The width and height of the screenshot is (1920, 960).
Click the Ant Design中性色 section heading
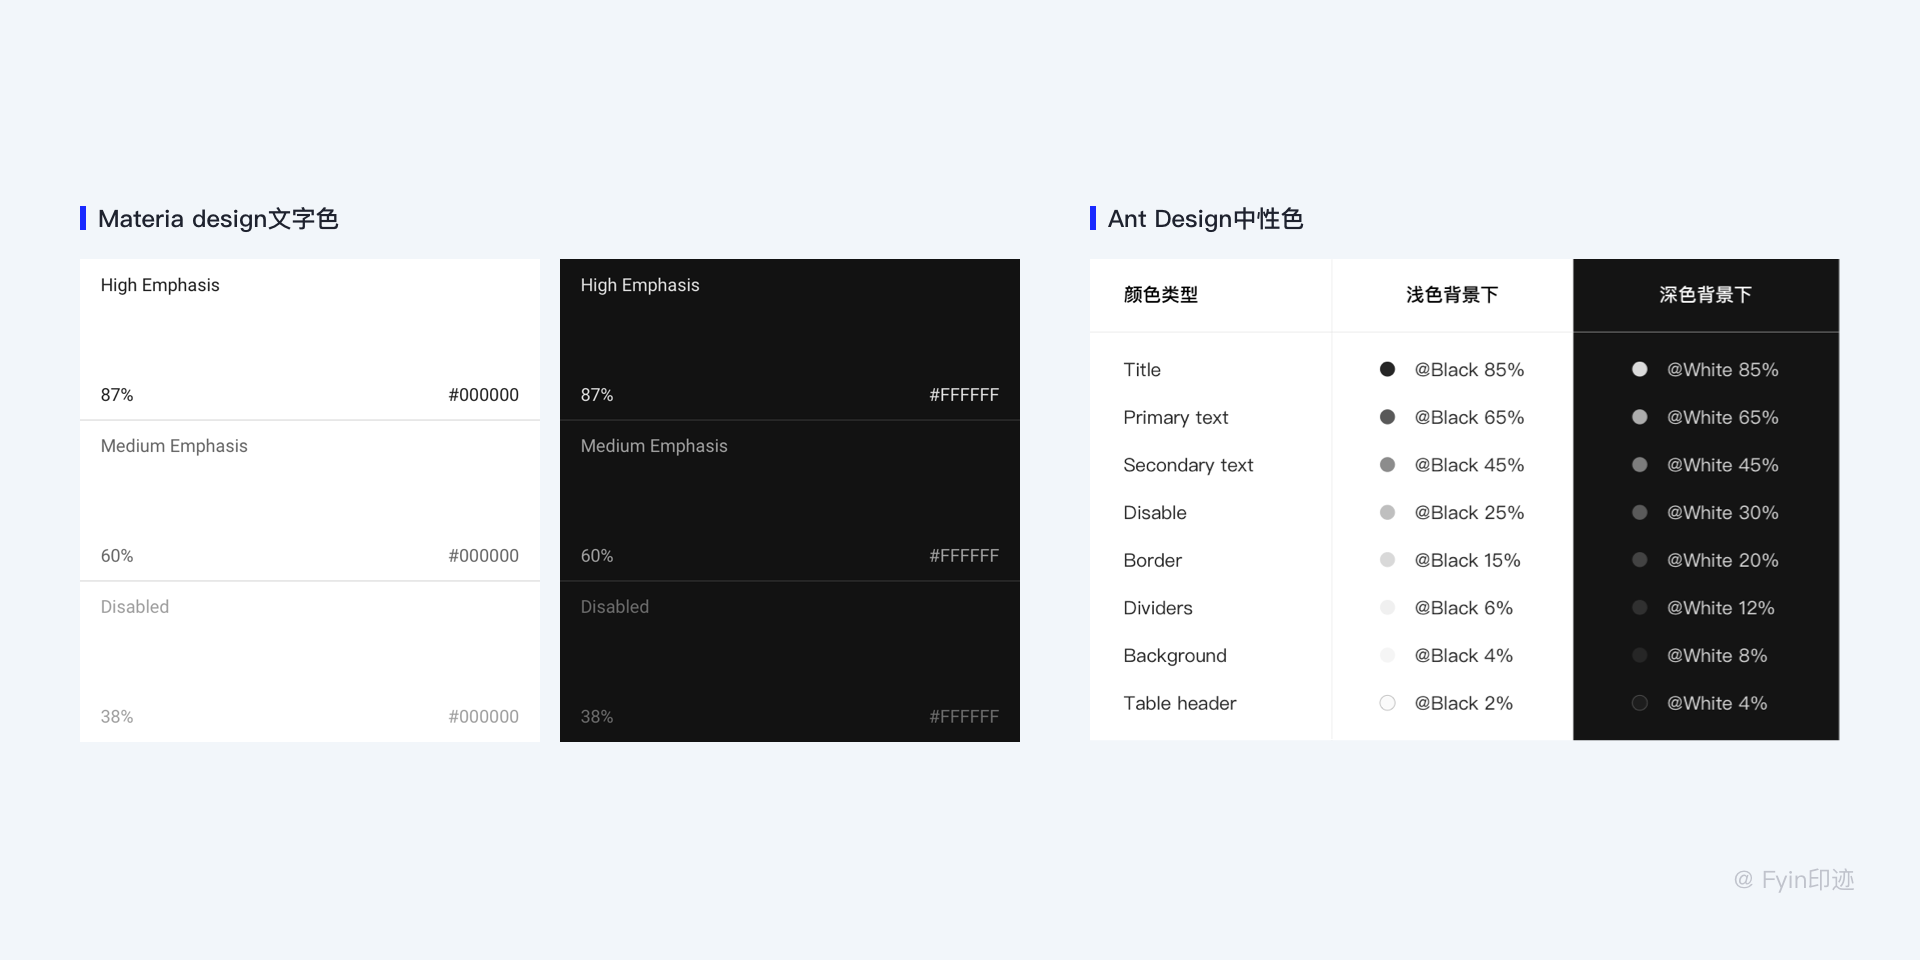pyautogui.click(x=1205, y=219)
